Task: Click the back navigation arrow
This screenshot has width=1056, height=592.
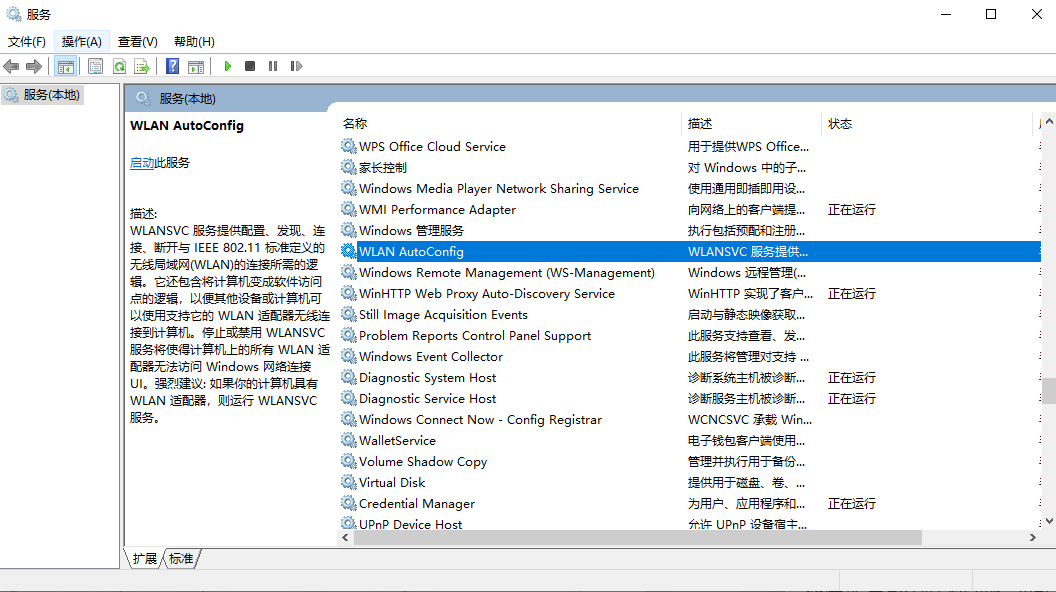Action: pyautogui.click(x=10, y=66)
